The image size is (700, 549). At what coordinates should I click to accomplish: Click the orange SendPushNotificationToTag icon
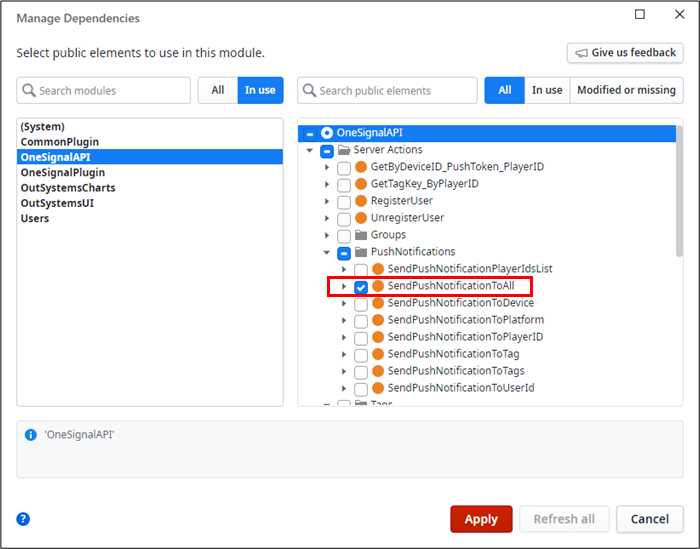[x=378, y=354]
